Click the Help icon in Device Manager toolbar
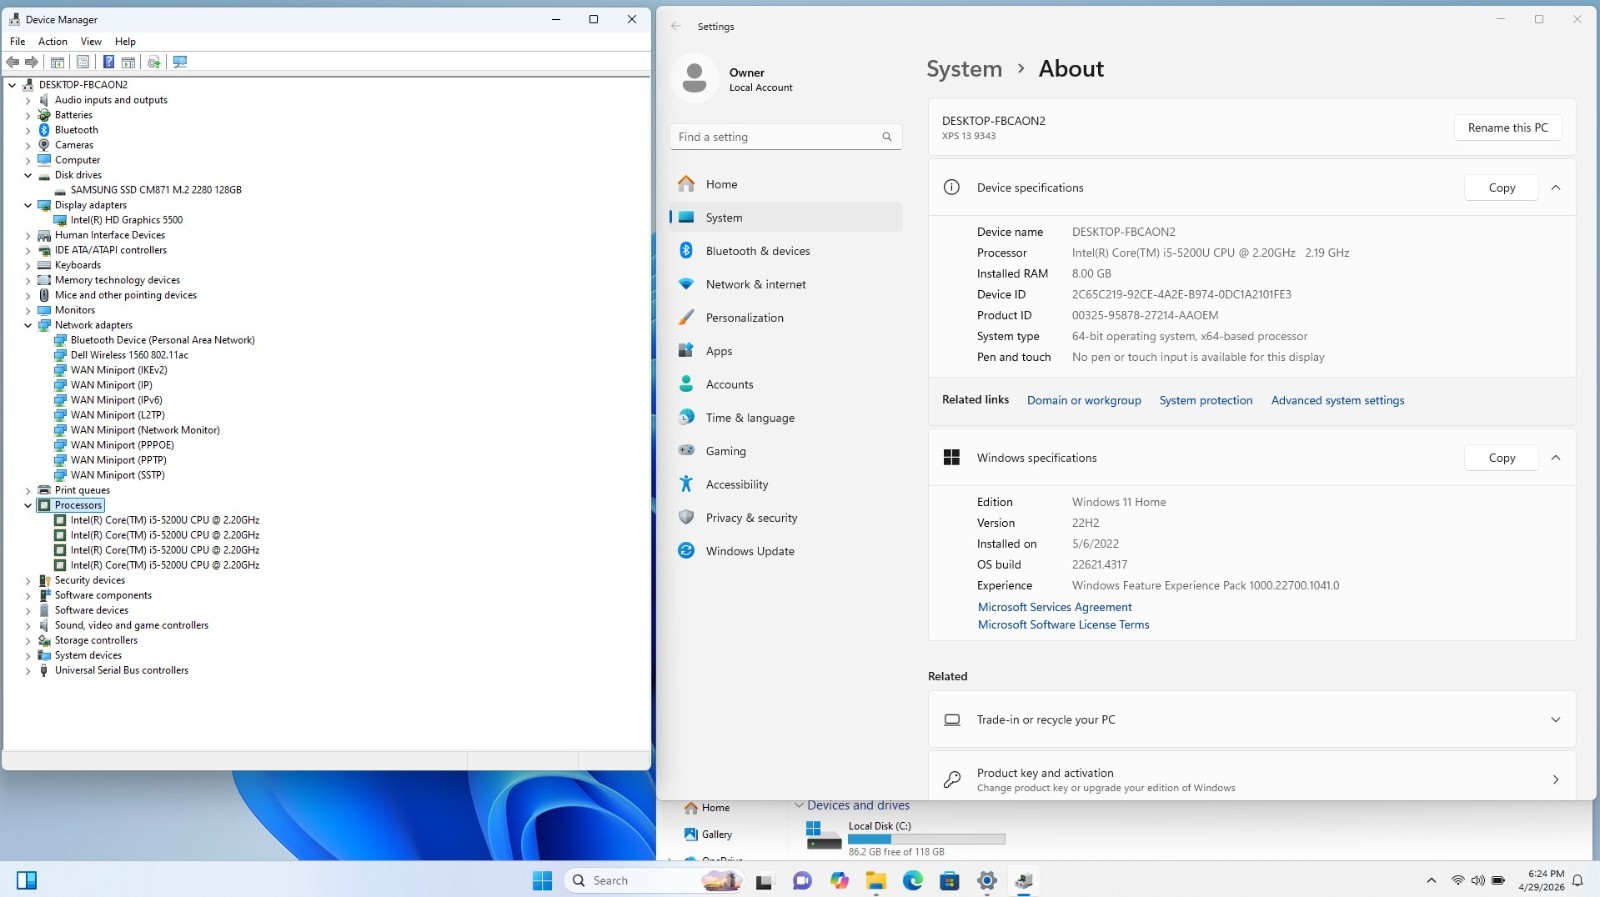Viewport: 1600px width, 897px height. click(x=108, y=62)
